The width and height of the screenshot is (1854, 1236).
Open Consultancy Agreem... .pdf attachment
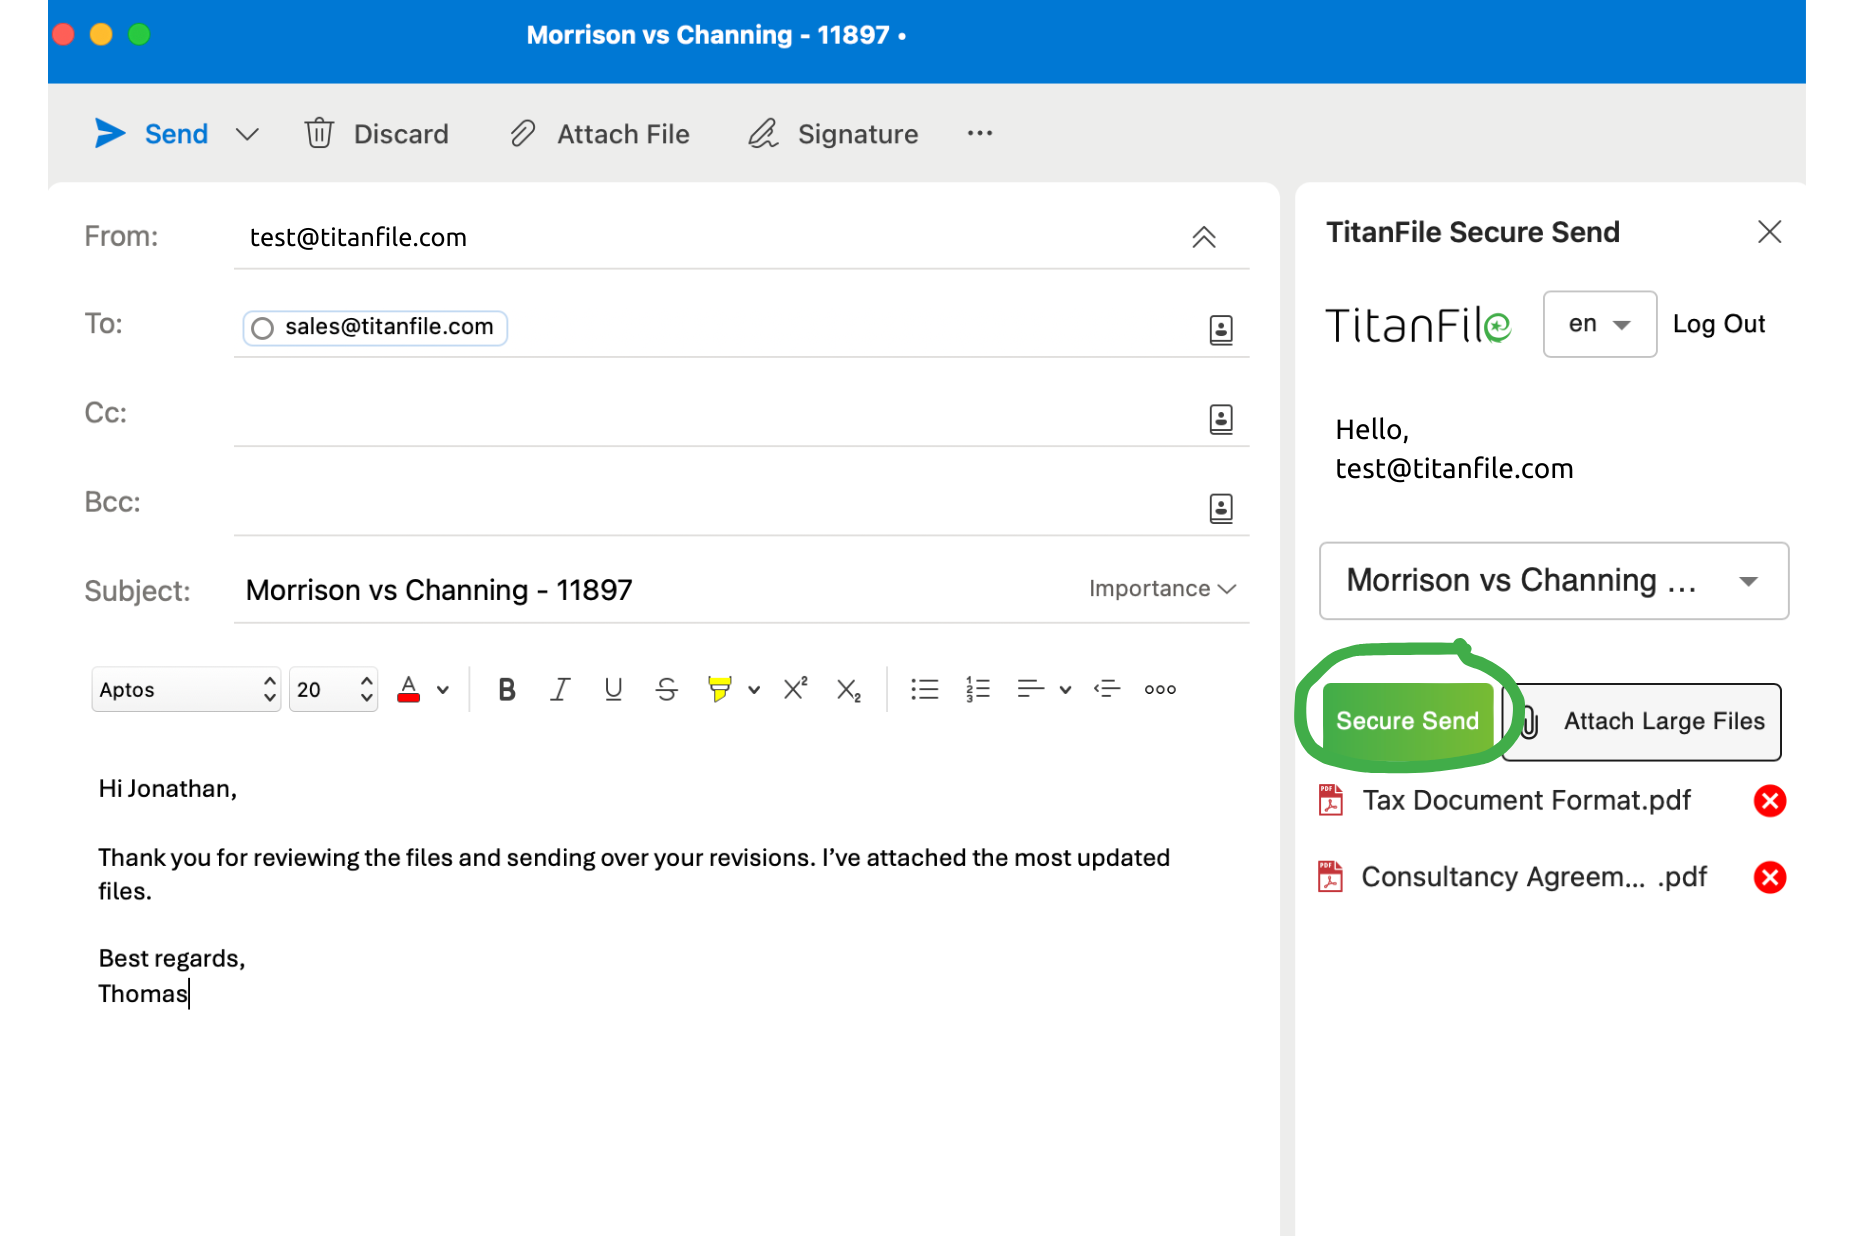point(1533,877)
